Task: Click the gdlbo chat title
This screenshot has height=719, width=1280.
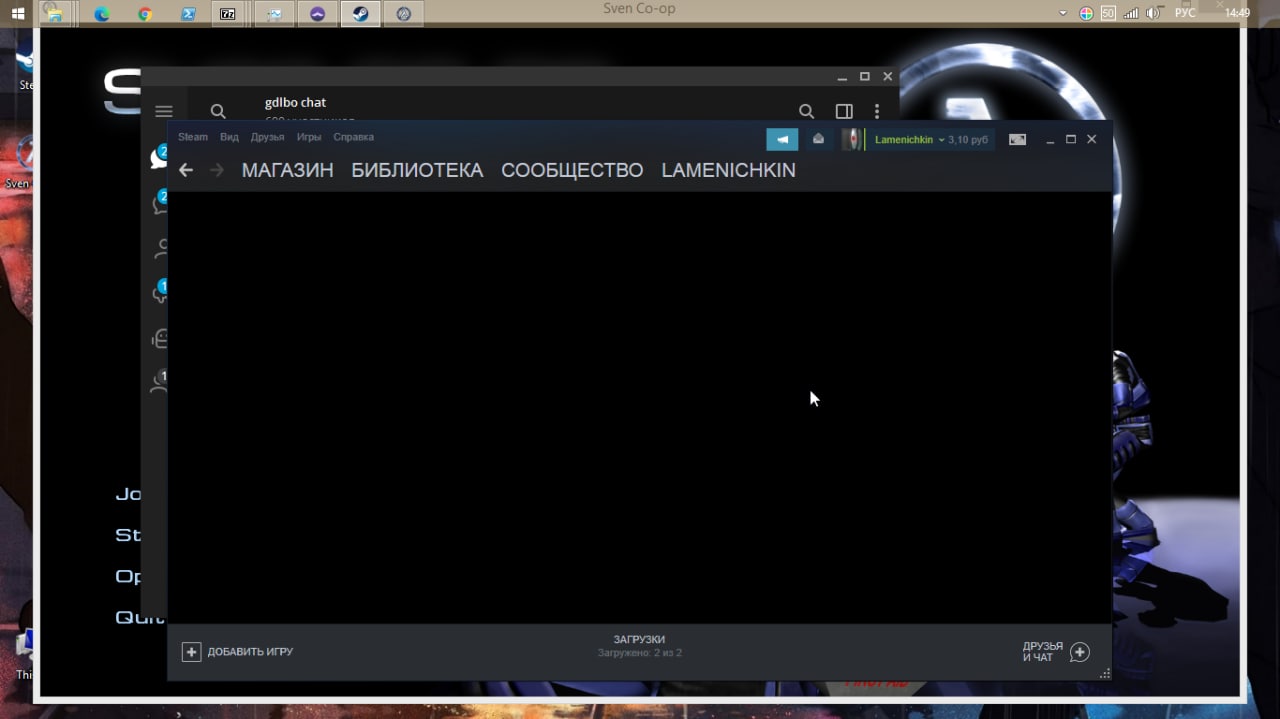Action: click(x=295, y=102)
